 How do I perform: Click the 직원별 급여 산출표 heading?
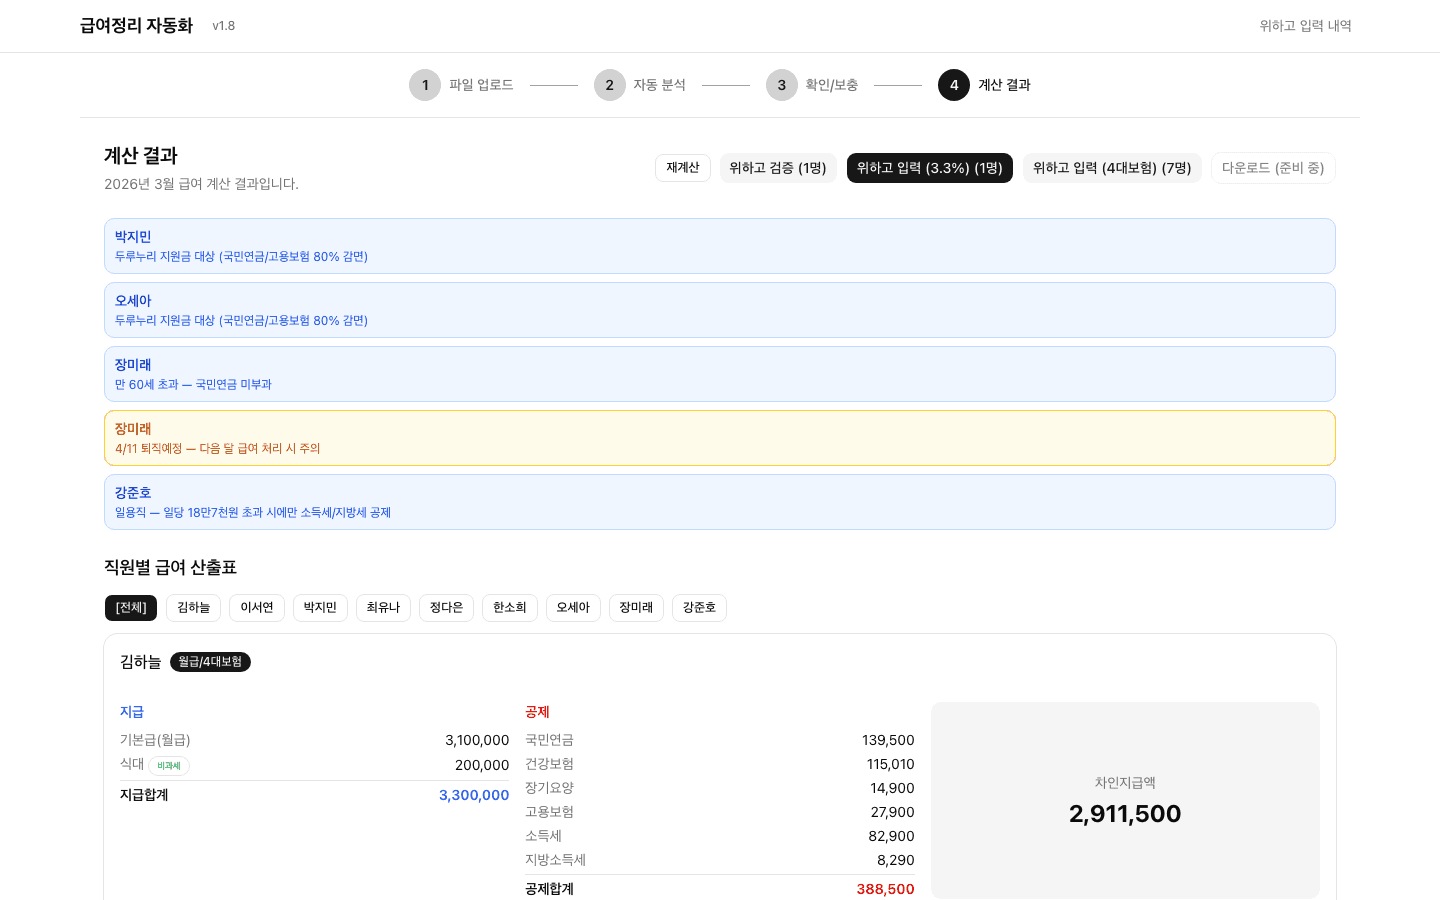[x=170, y=568]
